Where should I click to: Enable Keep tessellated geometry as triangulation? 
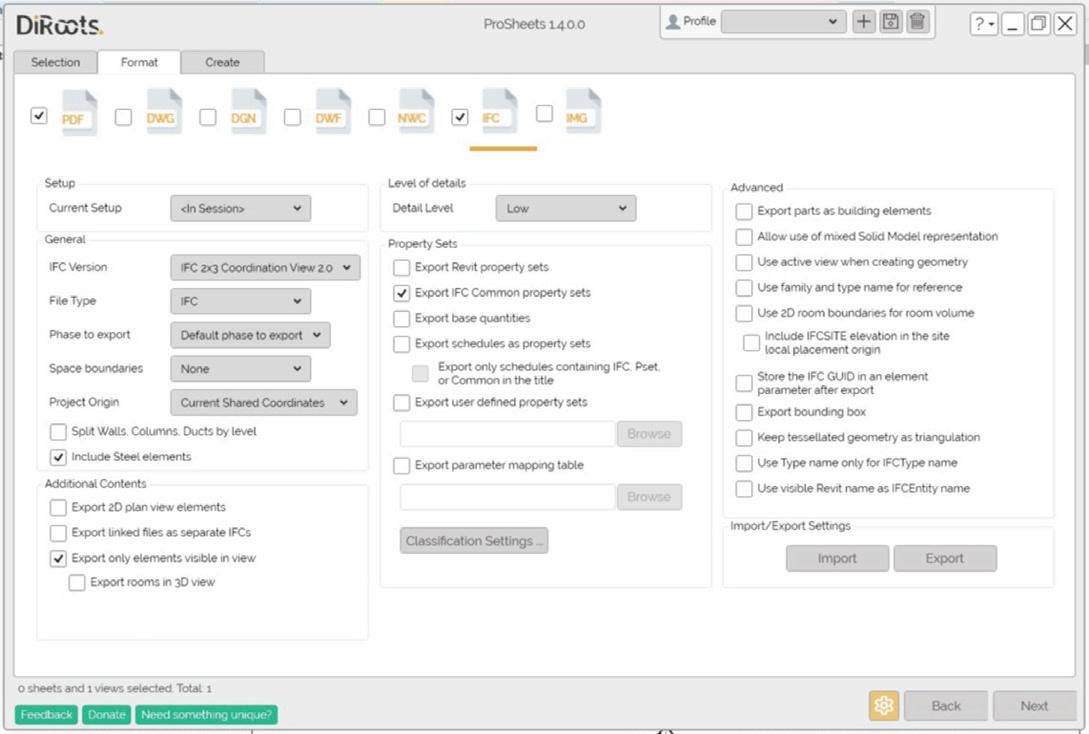[744, 437]
